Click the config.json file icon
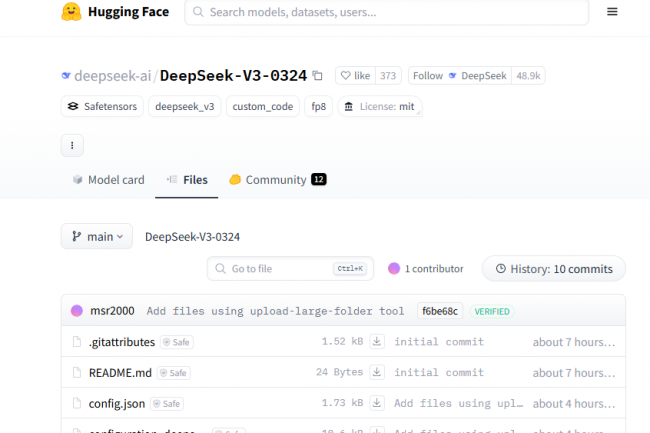This screenshot has height=433, width=650. point(77,403)
